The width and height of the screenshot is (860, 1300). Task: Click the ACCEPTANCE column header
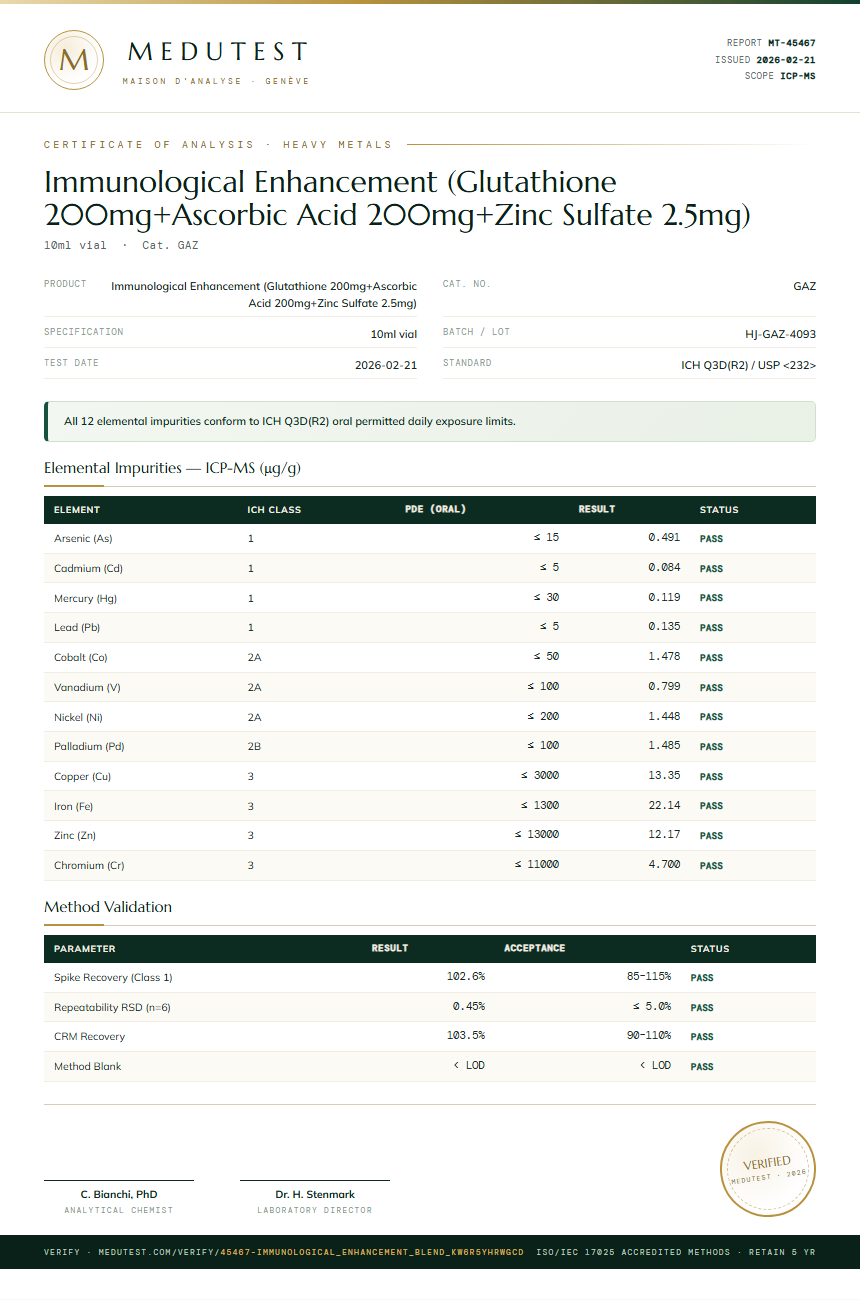(535, 948)
